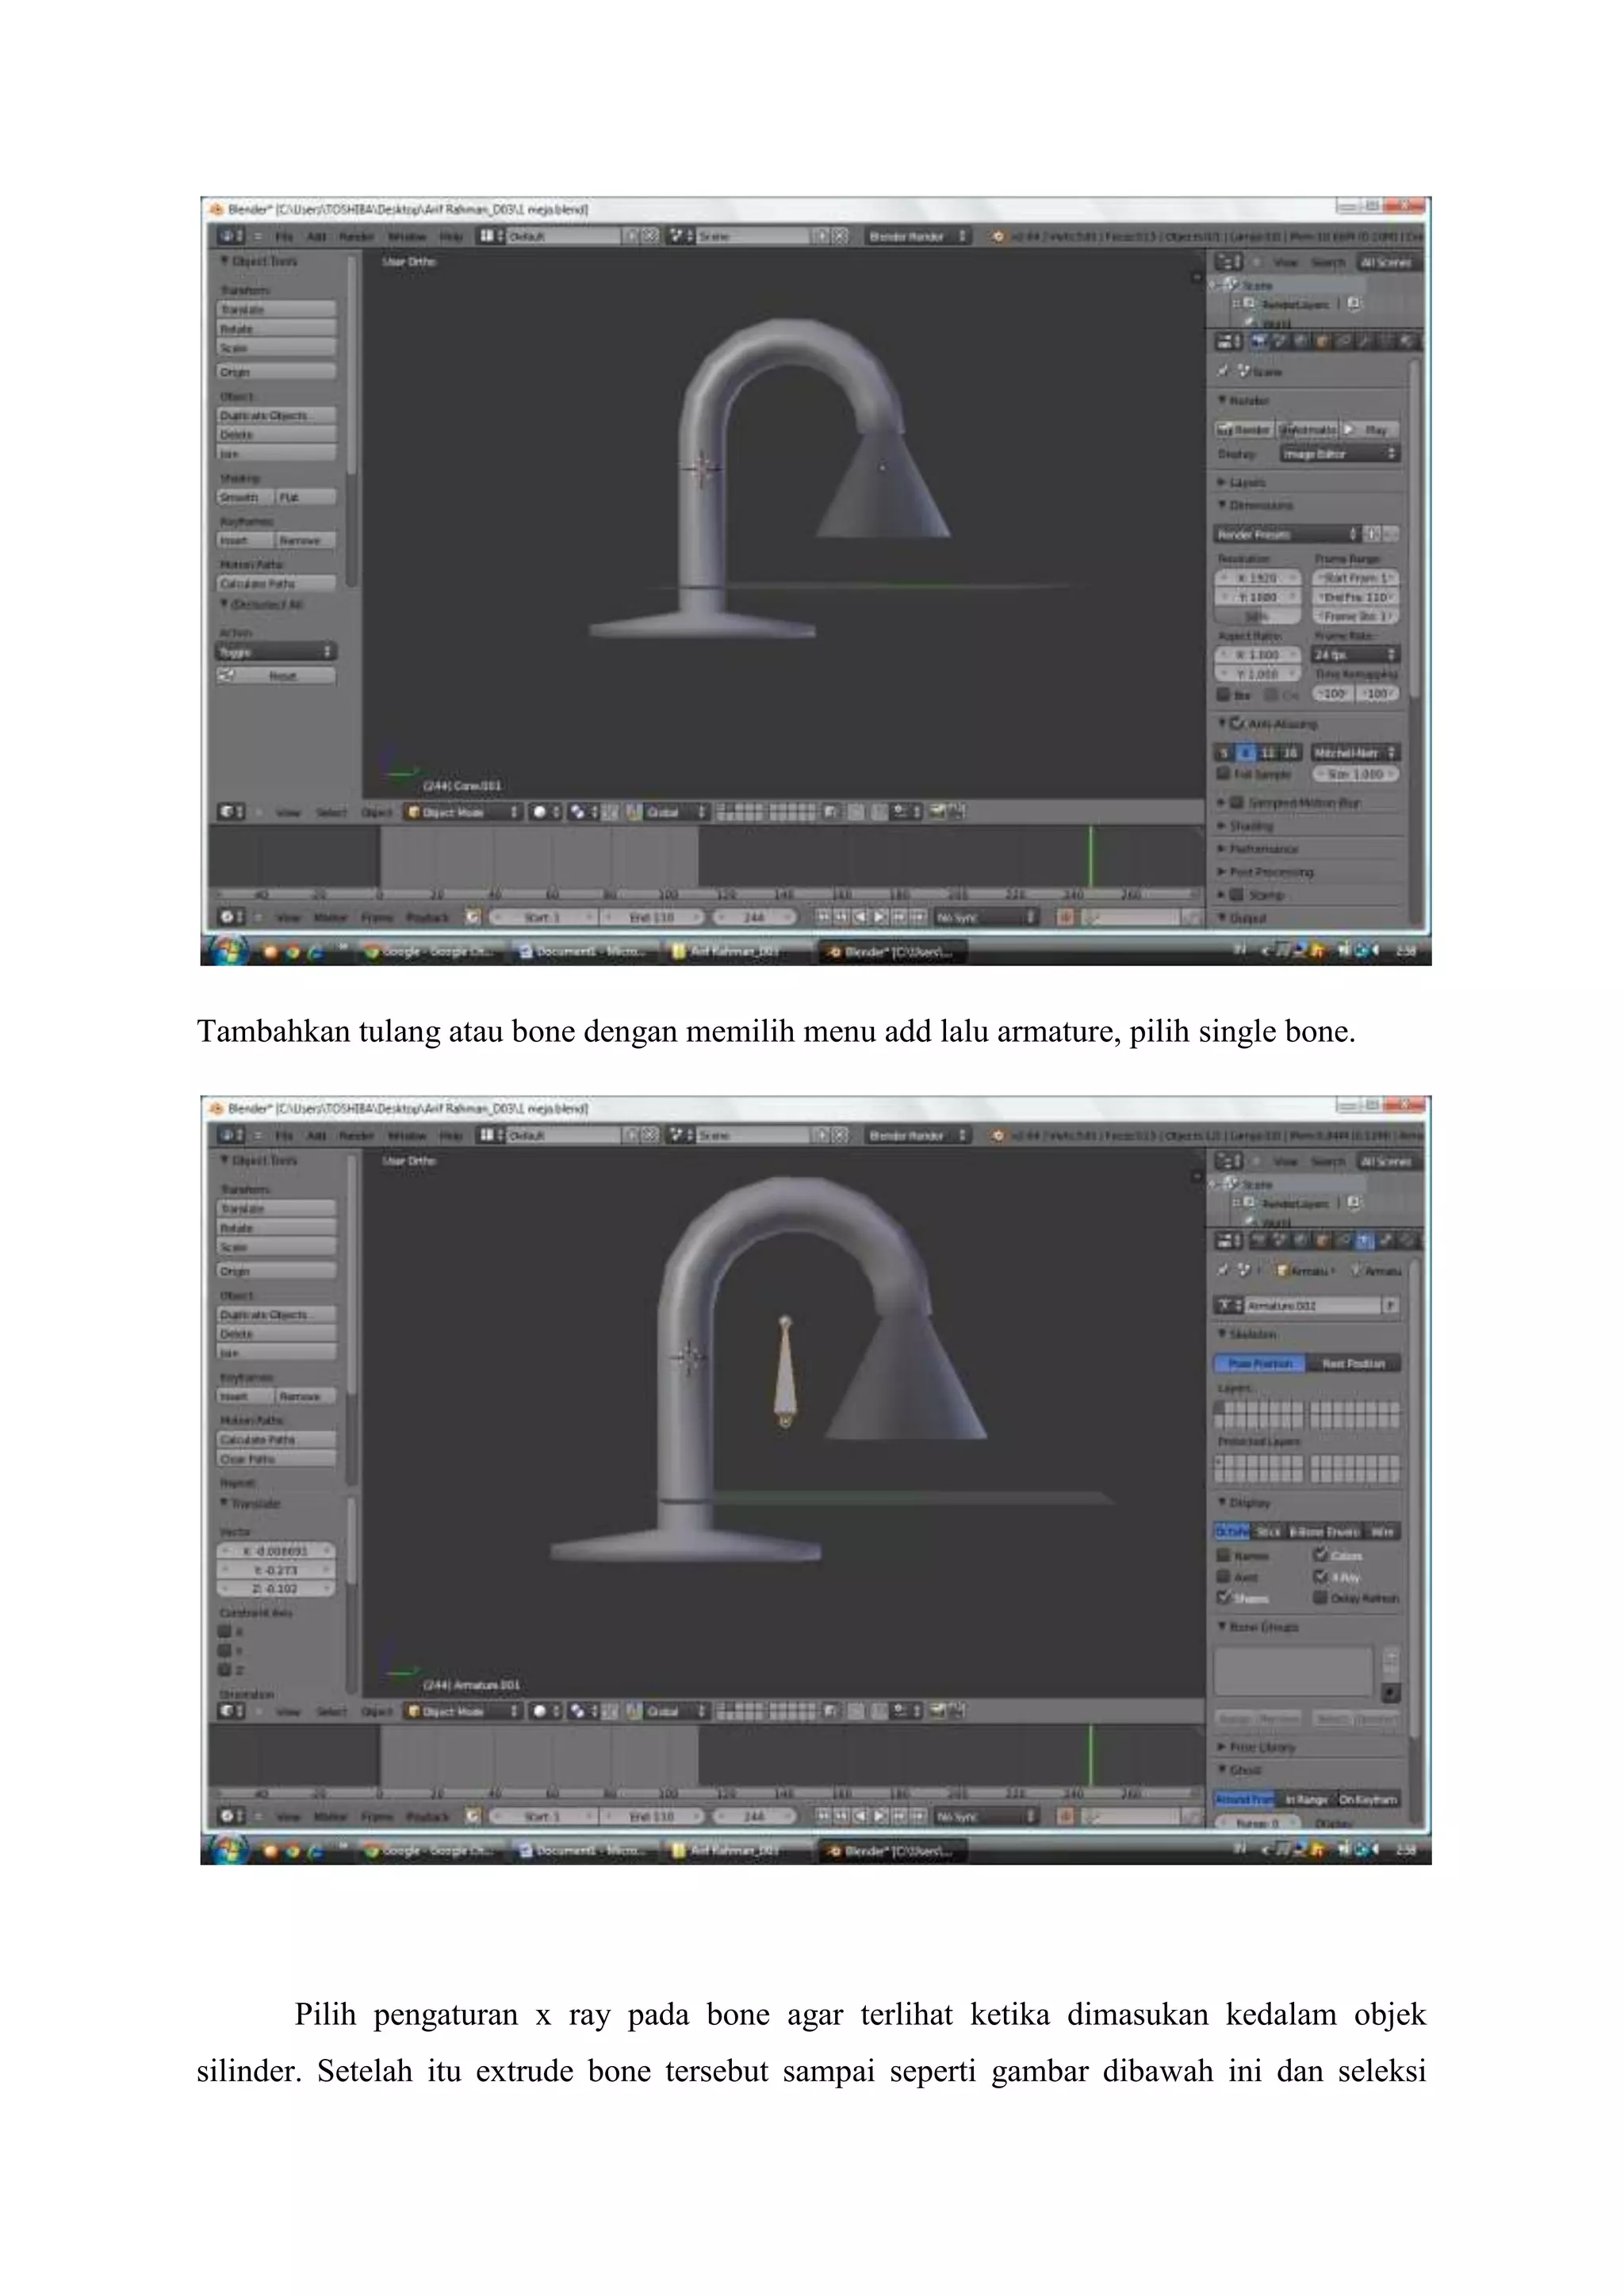This screenshot has width=1624, height=2296.
Task: Toggle the X-Ray checkbox
Action: point(1320,1576)
